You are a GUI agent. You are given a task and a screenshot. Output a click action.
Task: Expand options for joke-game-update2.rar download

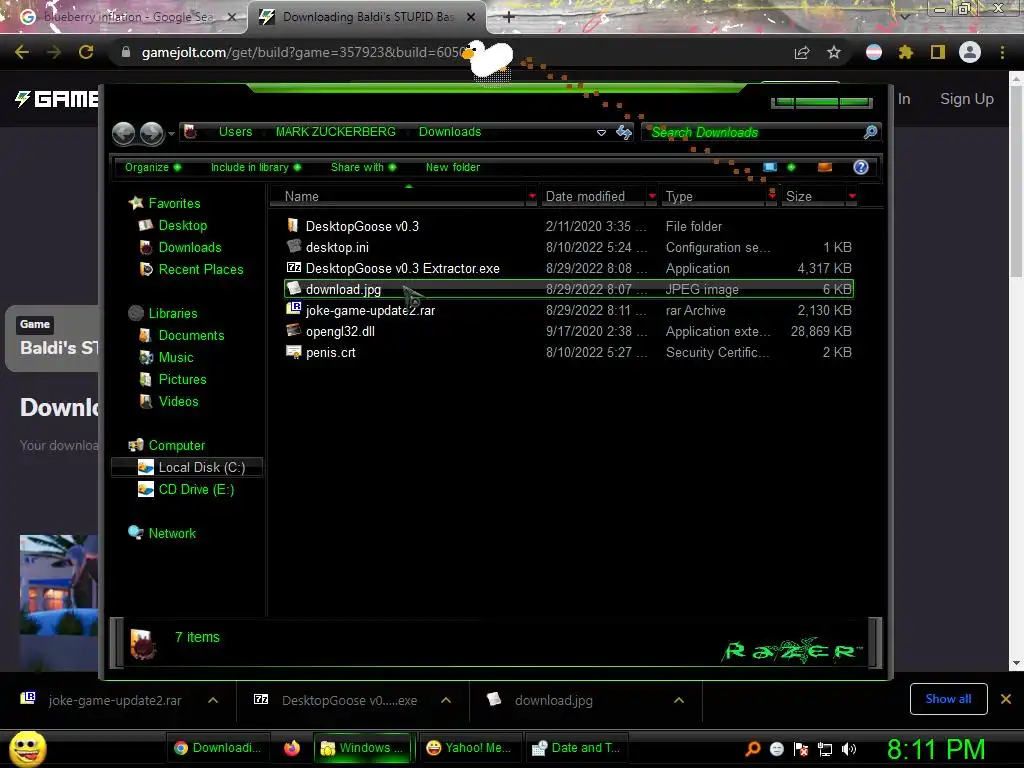pyautogui.click(x=213, y=700)
